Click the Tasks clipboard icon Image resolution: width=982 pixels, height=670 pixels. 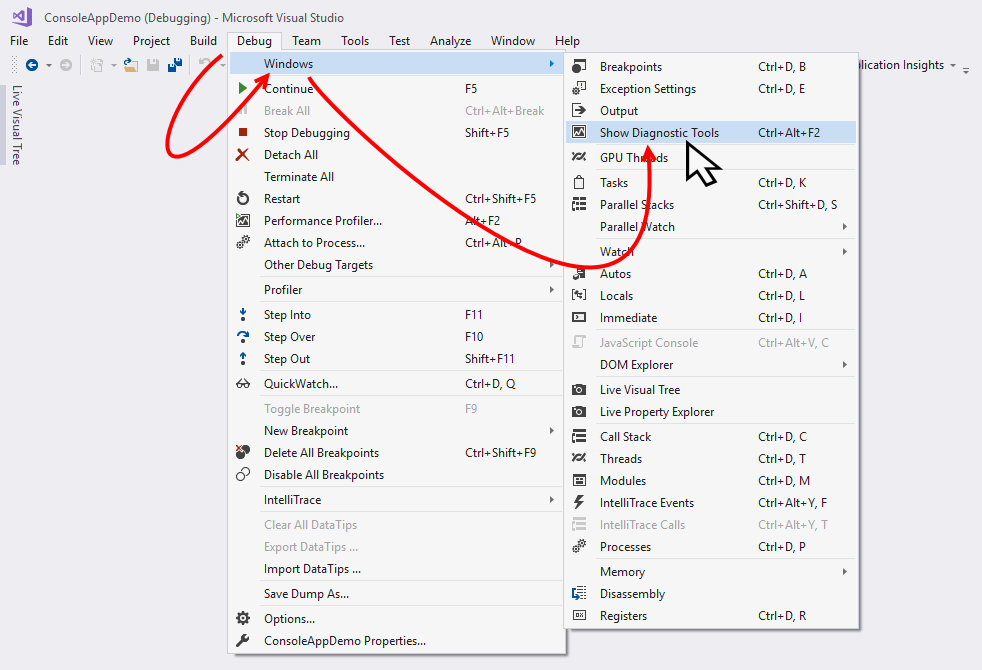(x=579, y=182)
